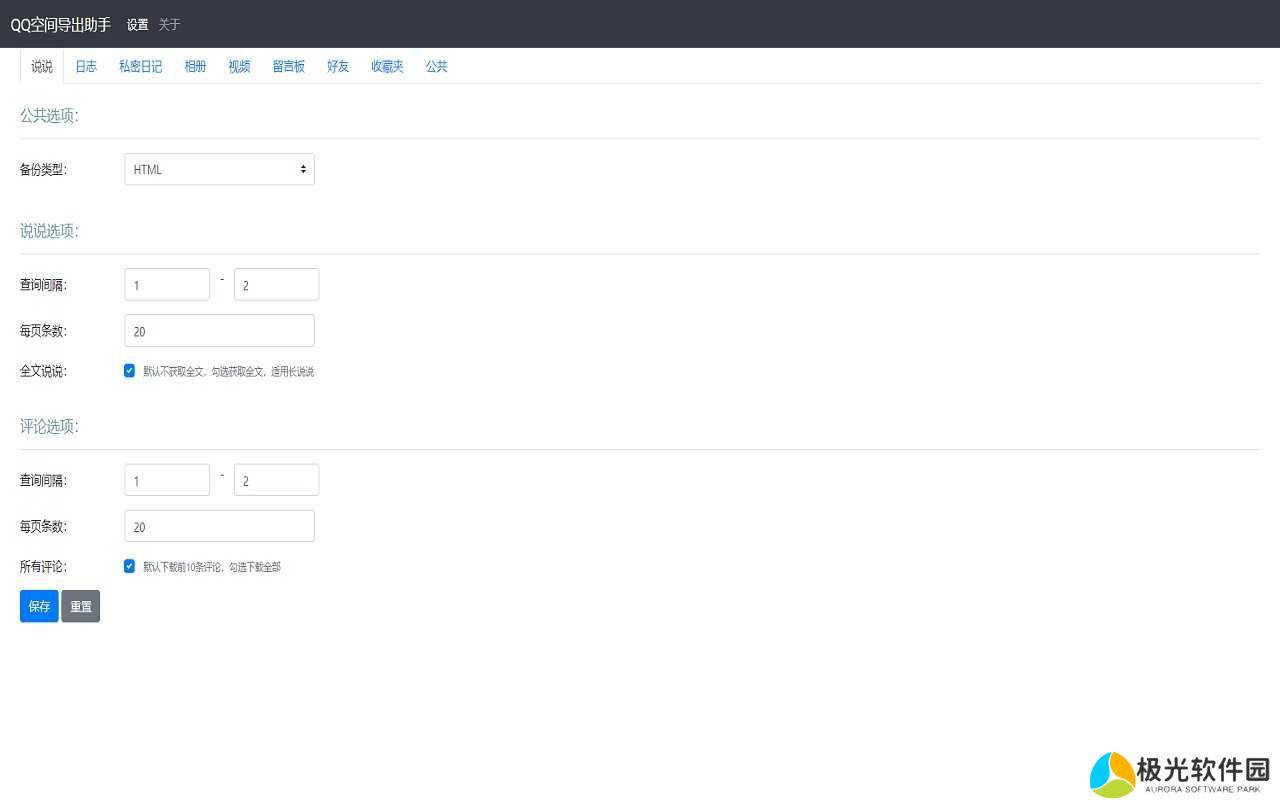This screenshot has width=1280, height=800.
Task: Switch to the 私密日记 tab
Action: point(140,67)
